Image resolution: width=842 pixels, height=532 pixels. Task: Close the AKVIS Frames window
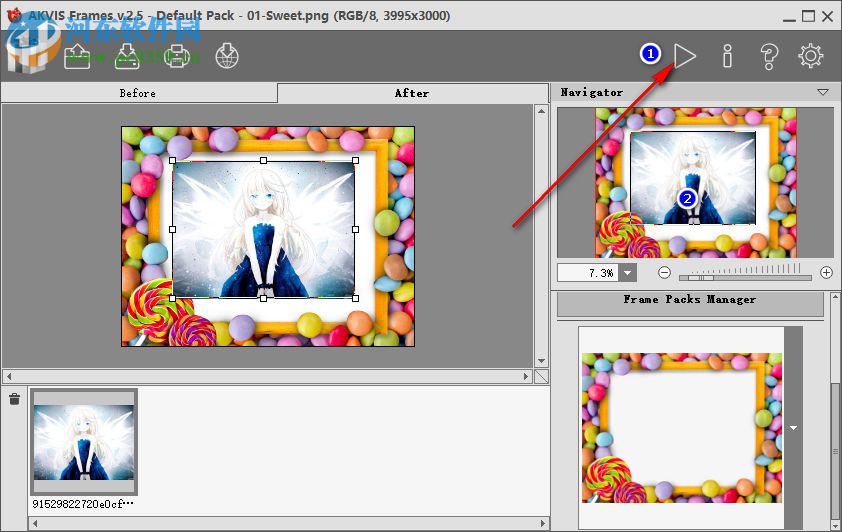(828, 16)
